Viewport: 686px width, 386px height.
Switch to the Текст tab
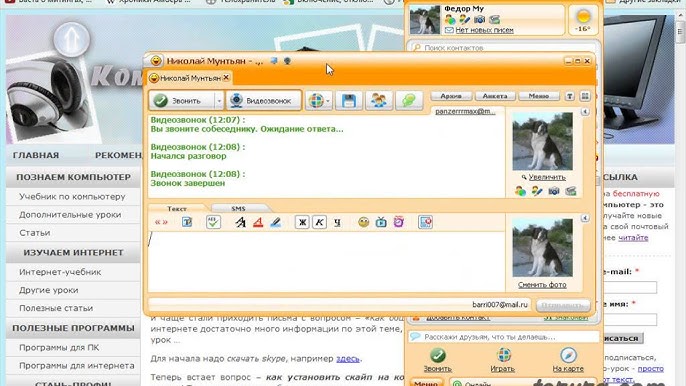tap(177, 208)
